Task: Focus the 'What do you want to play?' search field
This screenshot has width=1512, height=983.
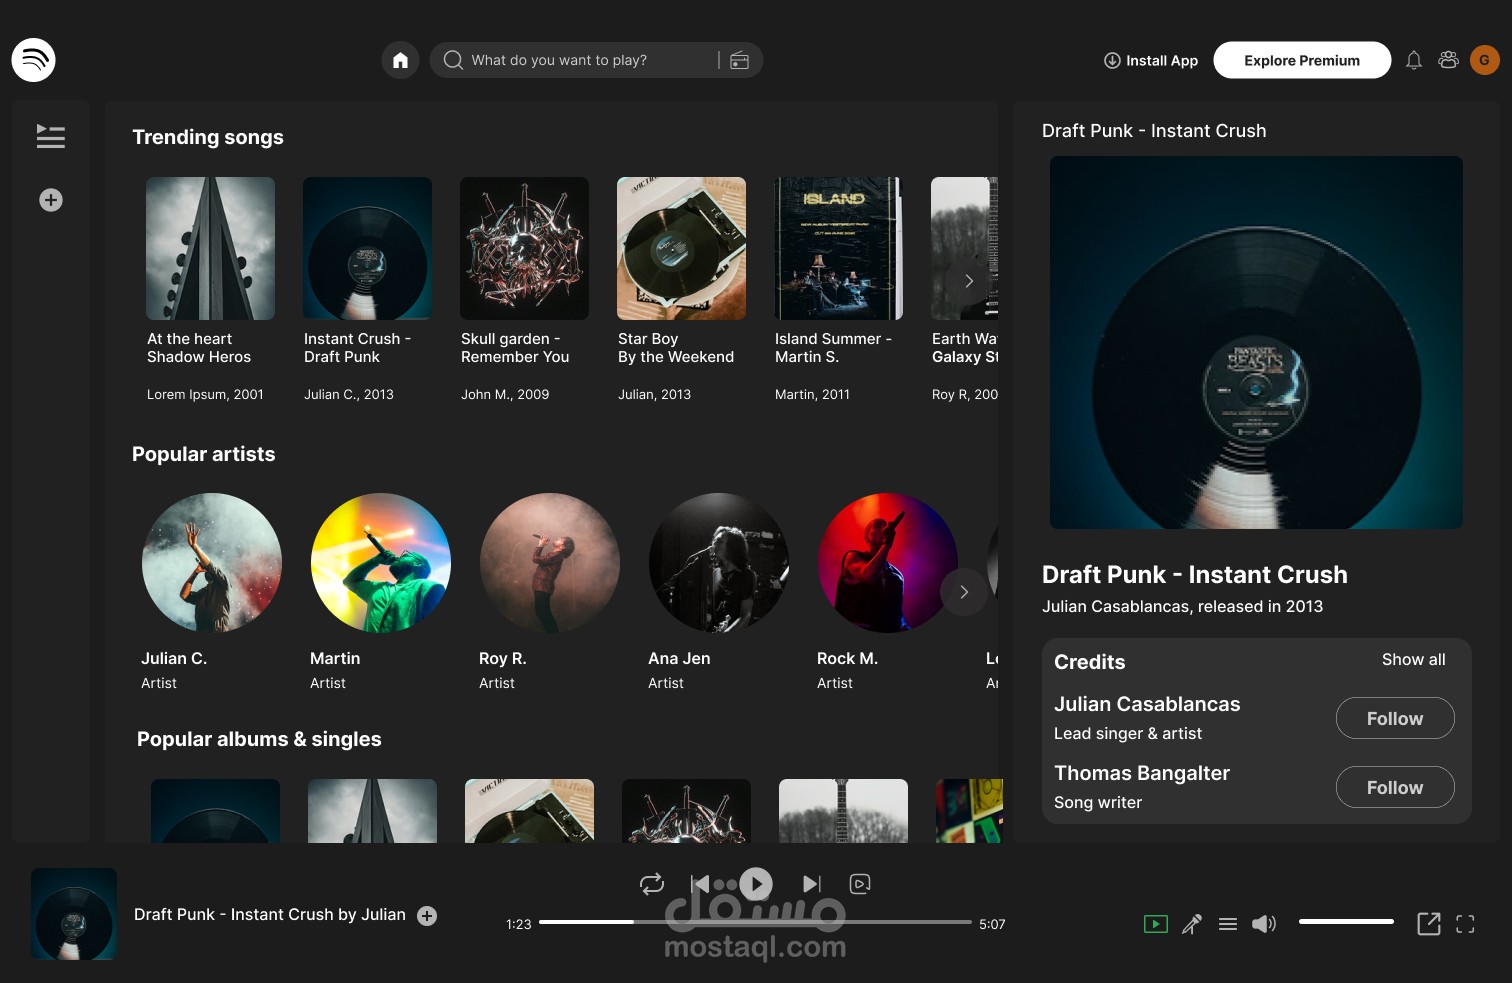Action: pos(595,60)
